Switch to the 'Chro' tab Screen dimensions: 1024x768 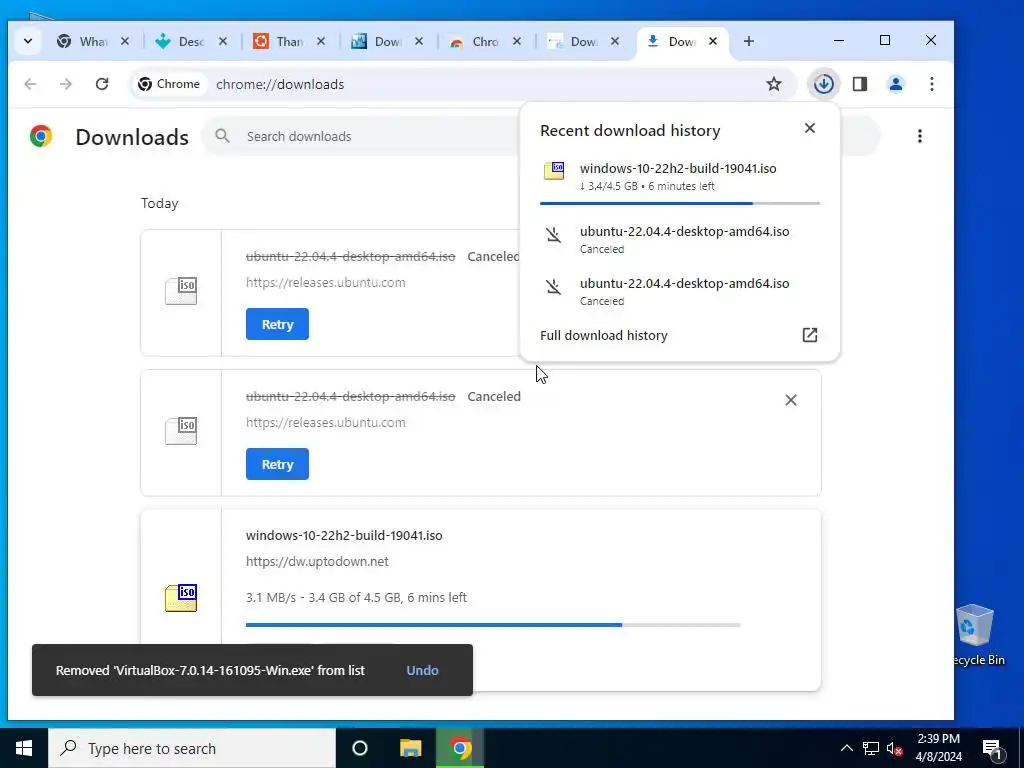[483, 41]
